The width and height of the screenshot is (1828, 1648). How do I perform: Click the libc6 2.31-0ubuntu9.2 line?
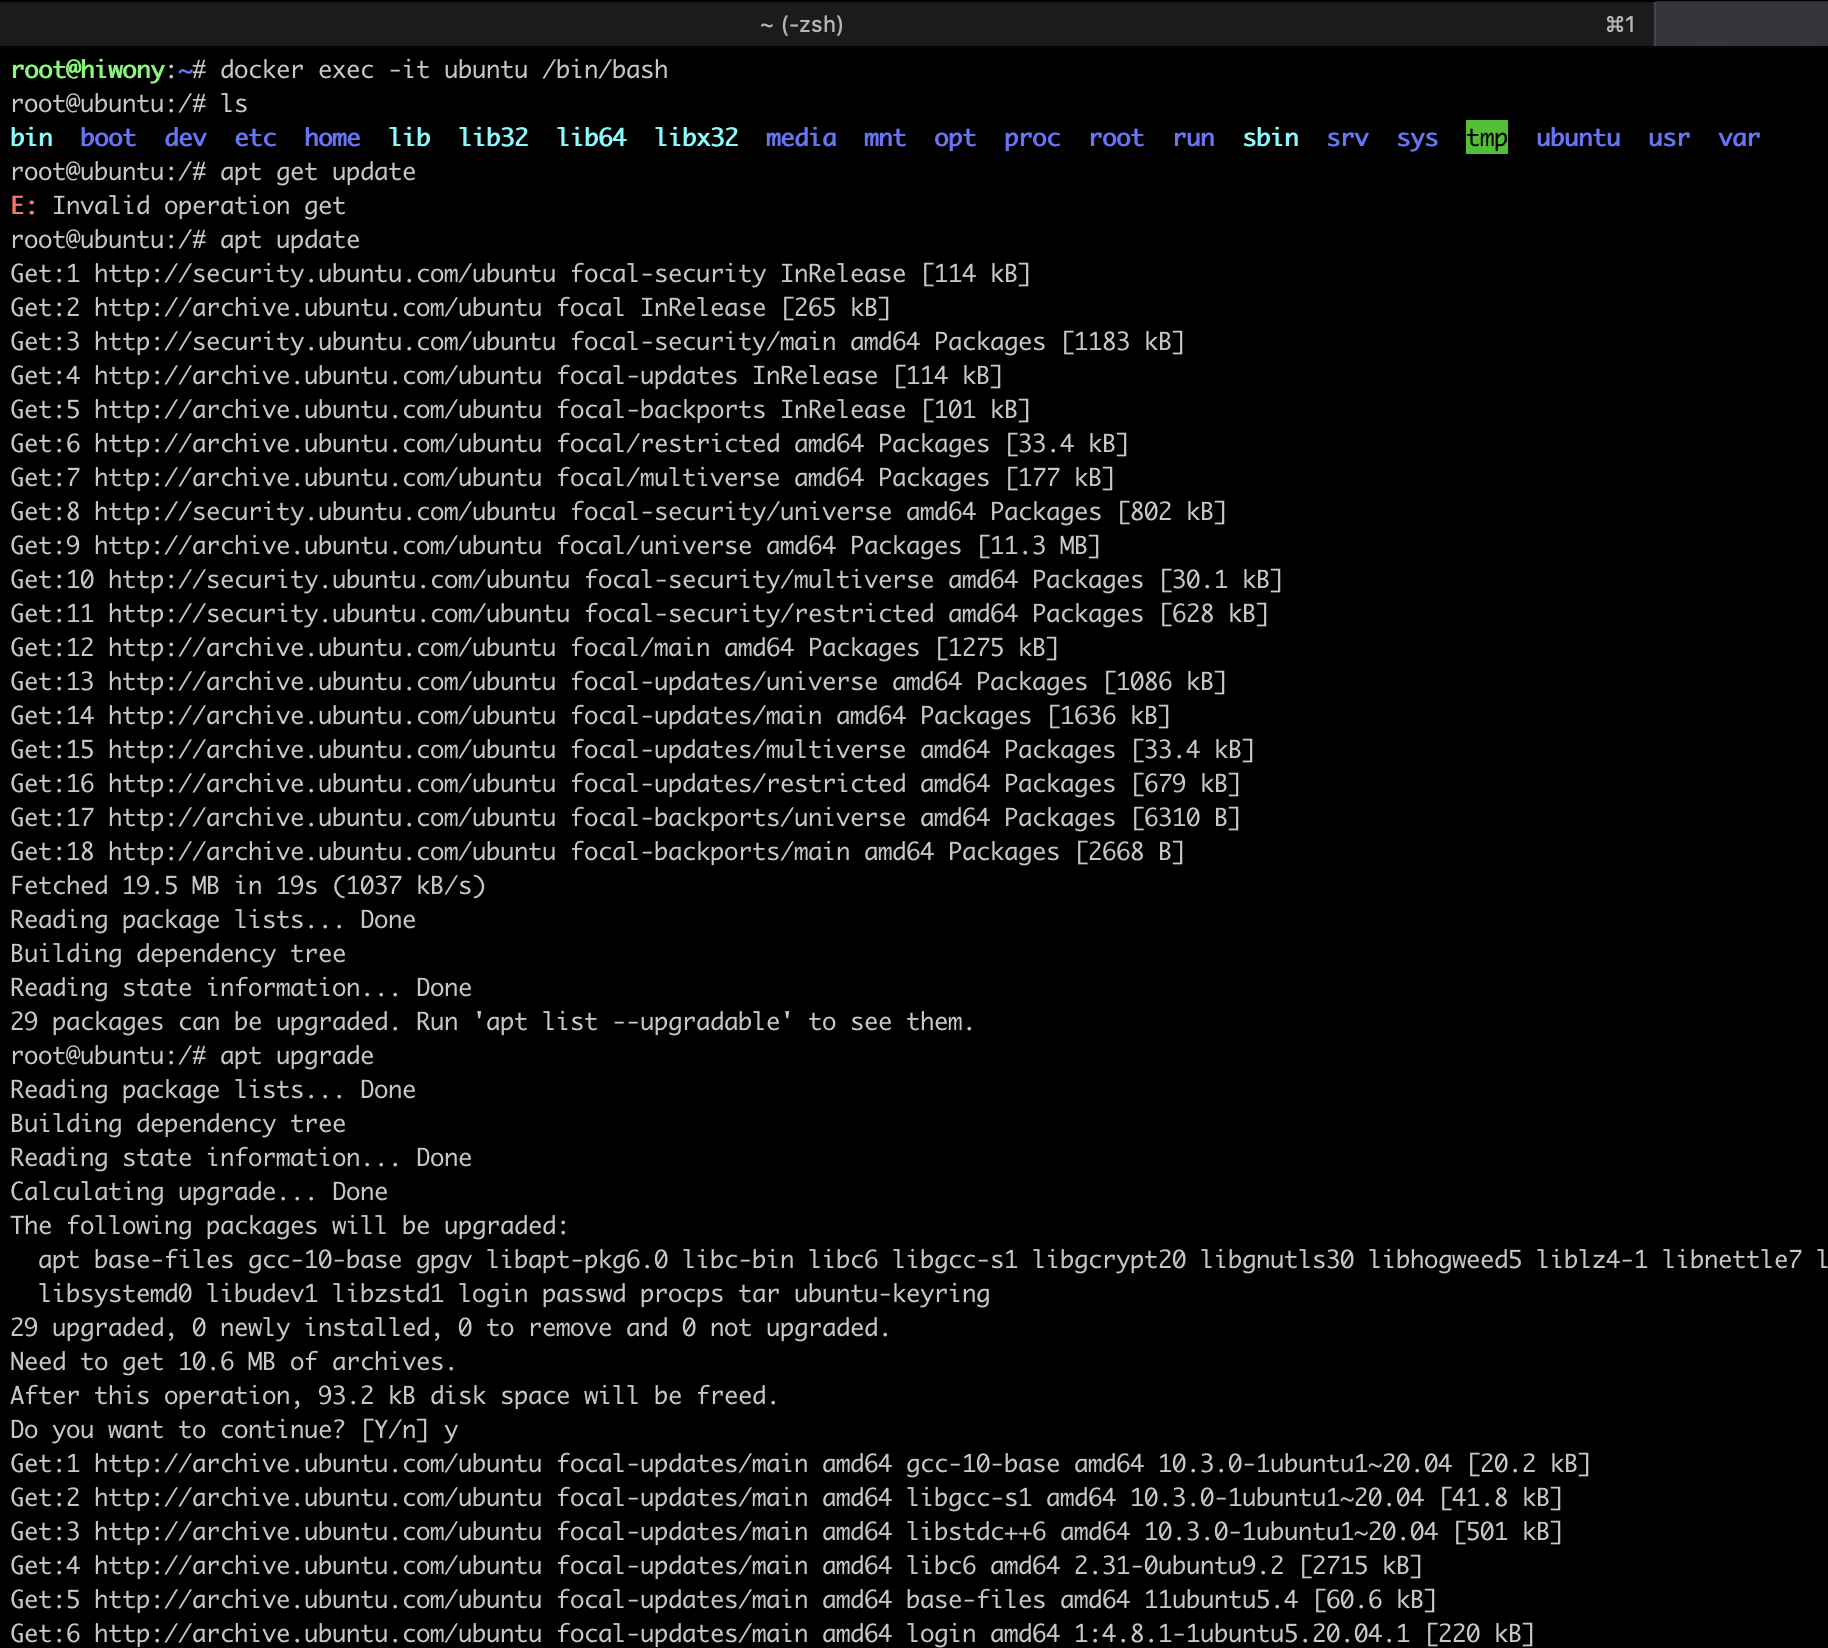click(x=716, y=1566)
